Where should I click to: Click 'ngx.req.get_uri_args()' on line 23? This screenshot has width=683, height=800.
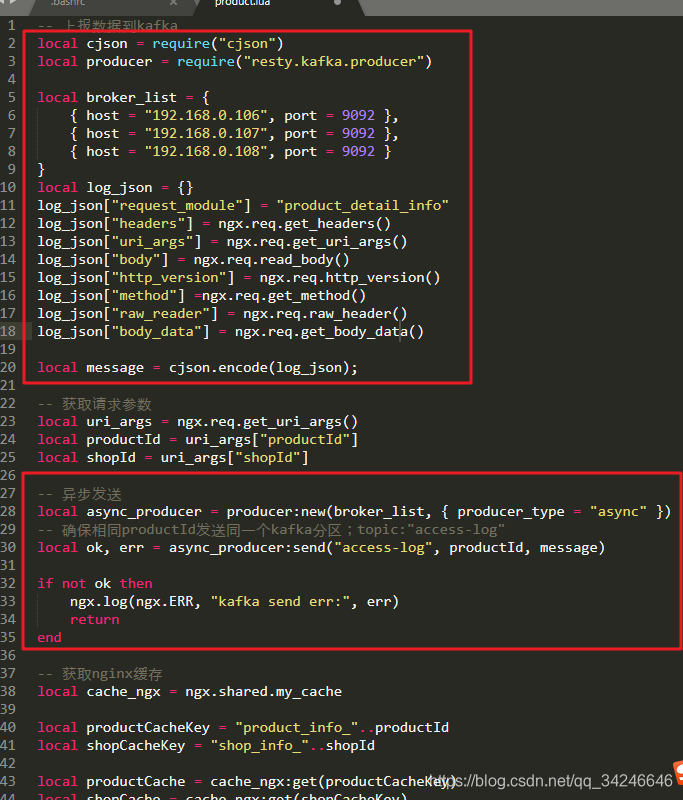(267, 422)
